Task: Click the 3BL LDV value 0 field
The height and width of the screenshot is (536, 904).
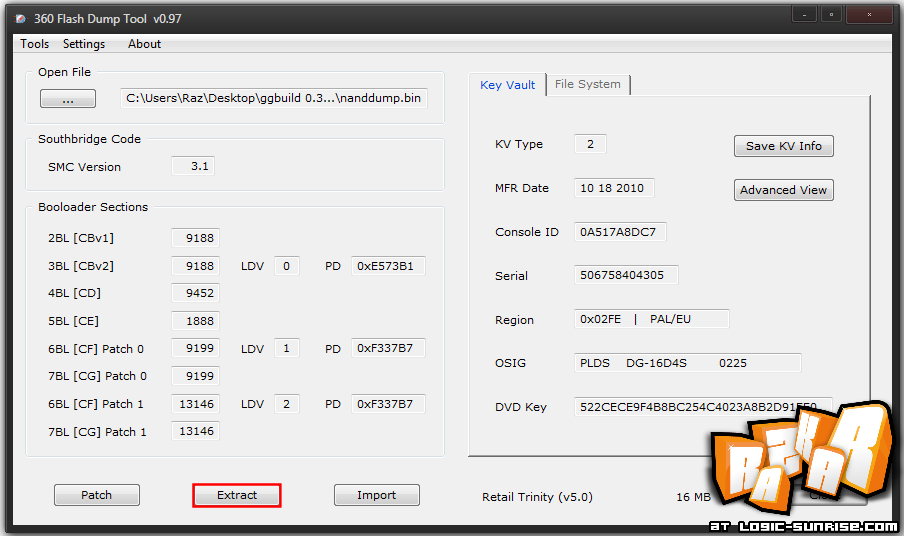Action: (x=287, y=266)
